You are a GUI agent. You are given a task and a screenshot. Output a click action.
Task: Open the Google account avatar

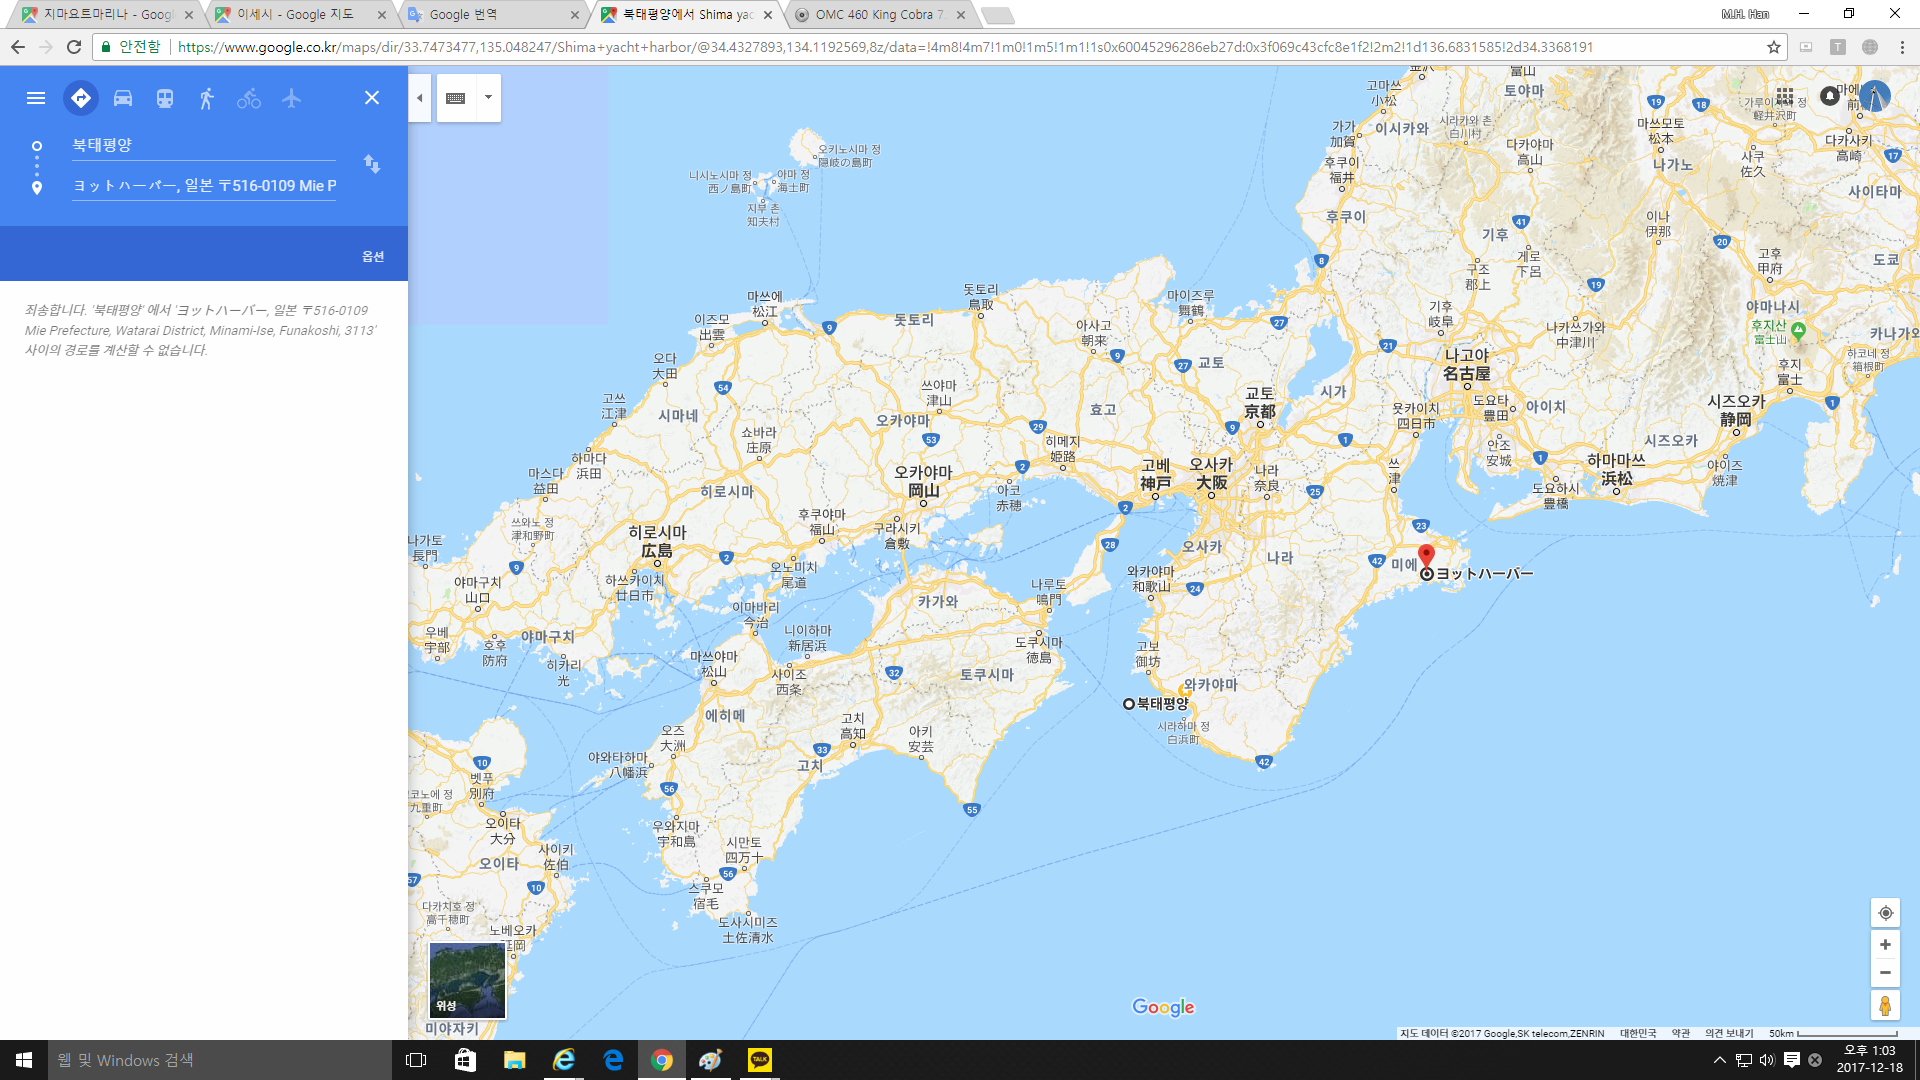point(1875,96)
